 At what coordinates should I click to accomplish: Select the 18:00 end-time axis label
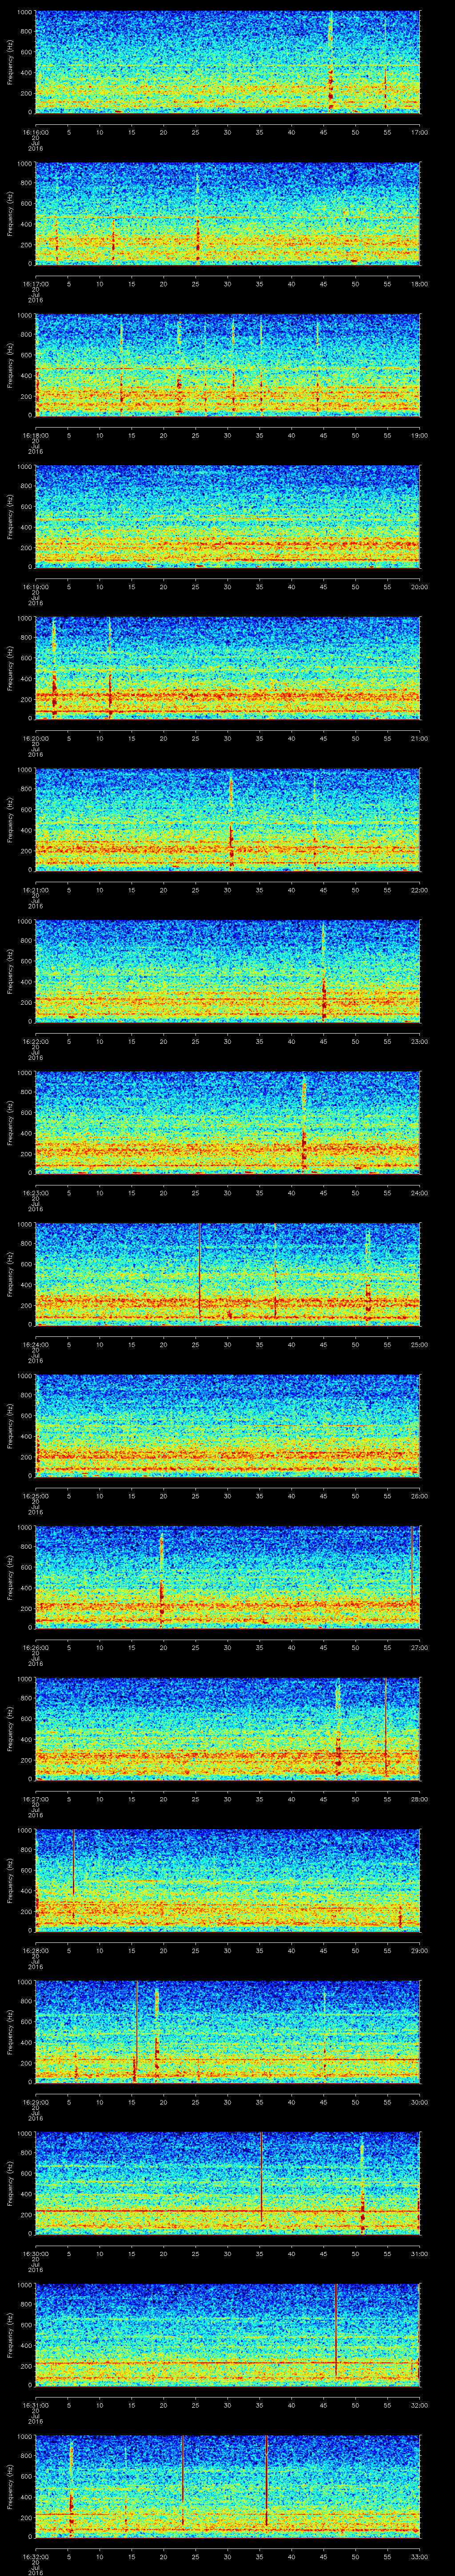420,284
